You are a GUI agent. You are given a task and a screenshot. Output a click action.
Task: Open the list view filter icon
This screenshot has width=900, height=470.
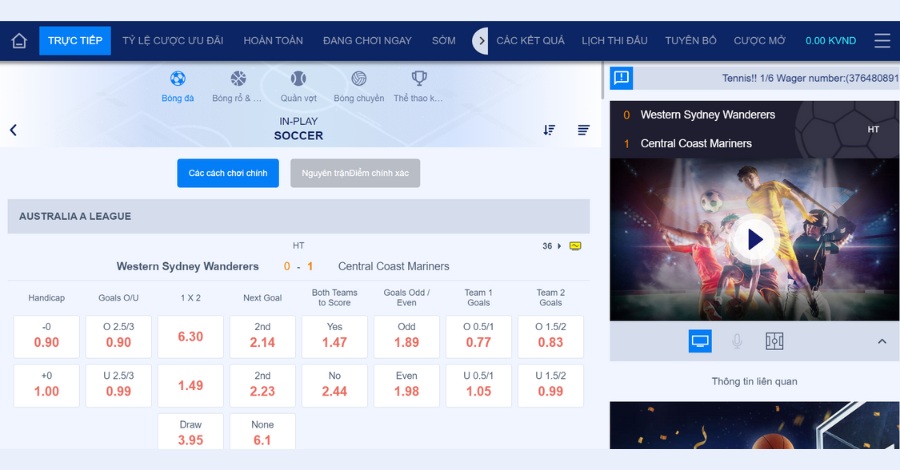click(x=583, y=130)
